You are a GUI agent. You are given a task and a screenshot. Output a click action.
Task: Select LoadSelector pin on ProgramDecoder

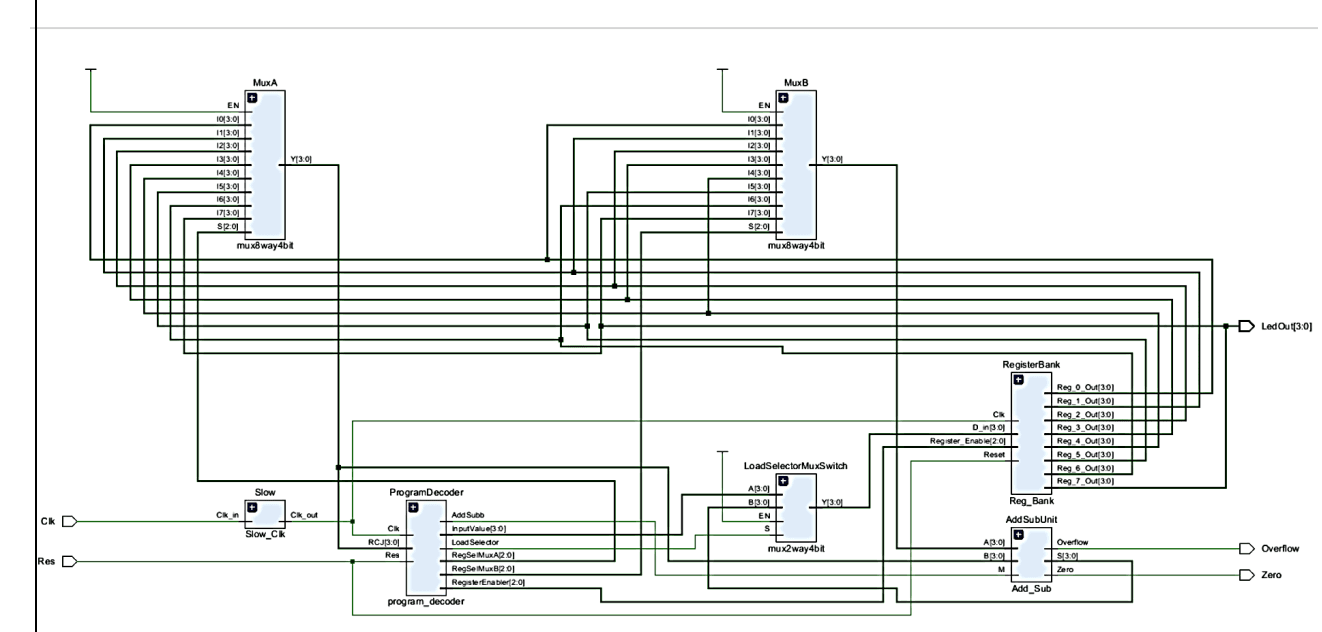point(475,542)
